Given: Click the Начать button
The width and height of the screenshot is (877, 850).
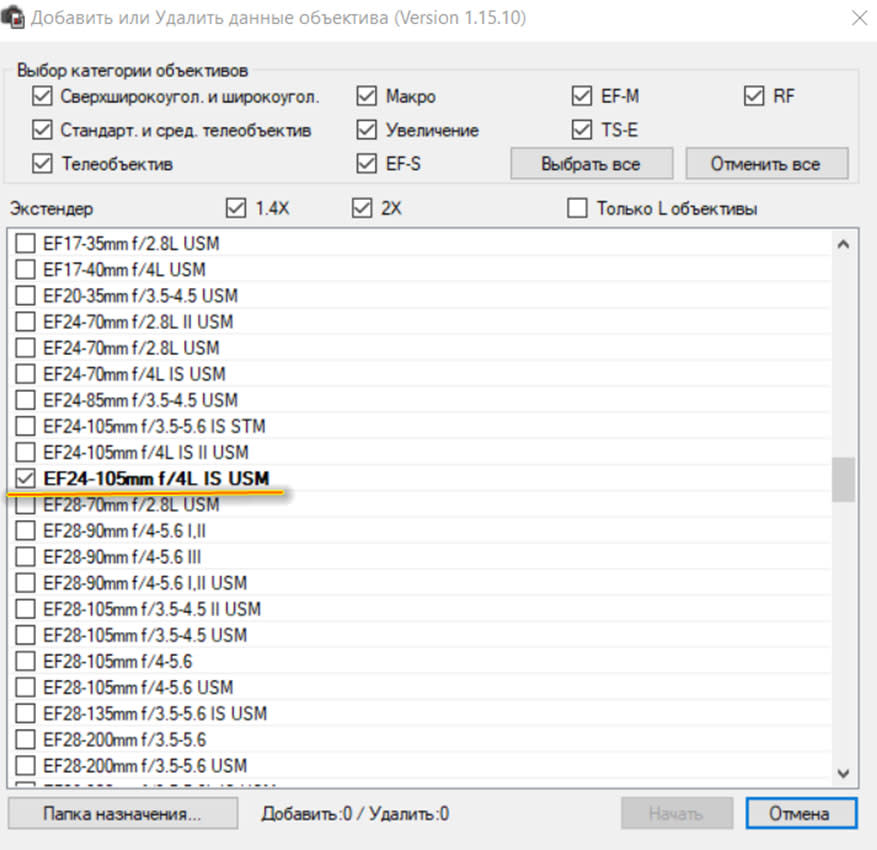Looking at the screenshot, I should click(677, 813).
